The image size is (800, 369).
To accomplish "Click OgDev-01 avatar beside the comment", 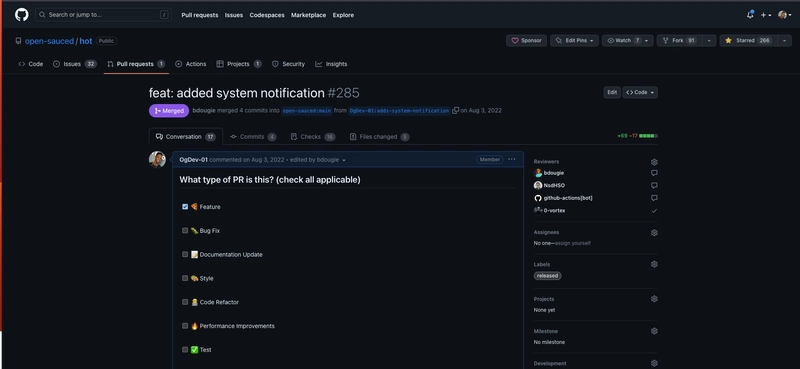I will pyautogui.click(x=157, y=159).
